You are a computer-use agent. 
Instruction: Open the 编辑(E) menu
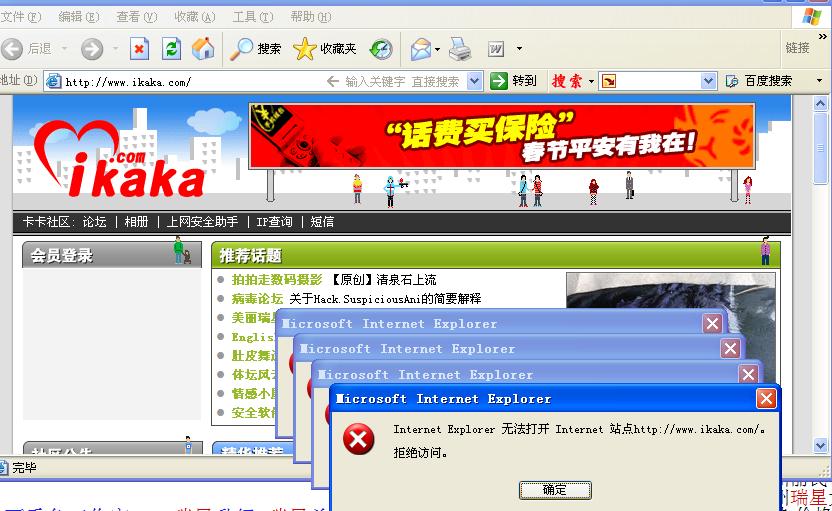point(79,17)
